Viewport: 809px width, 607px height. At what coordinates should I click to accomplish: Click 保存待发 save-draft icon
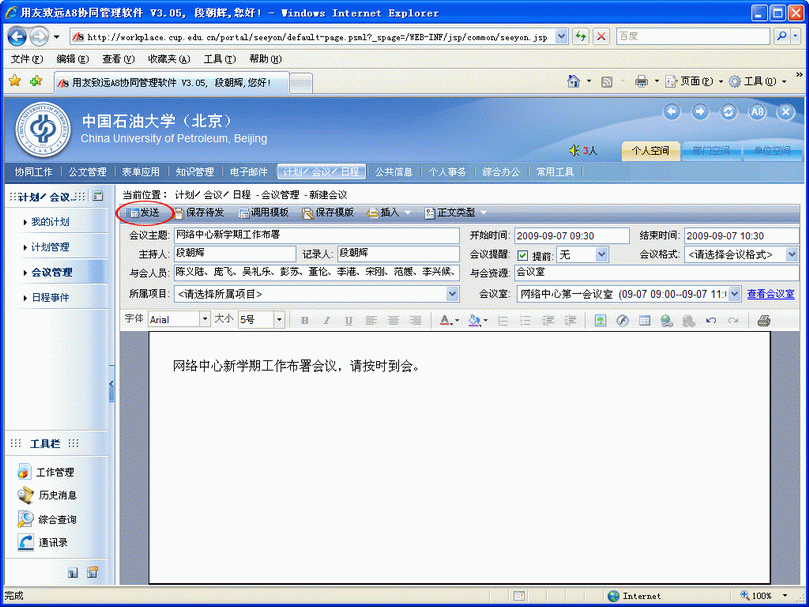coord(178,213)
